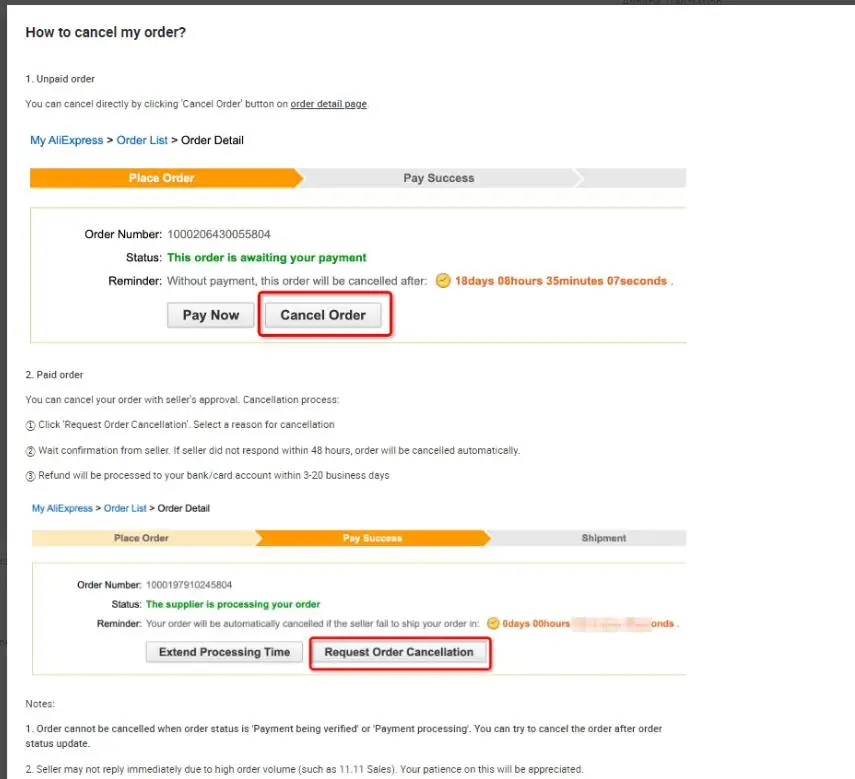855x779 pixels.
Task: Select the orange Place Order progress step
Action: 162,178
